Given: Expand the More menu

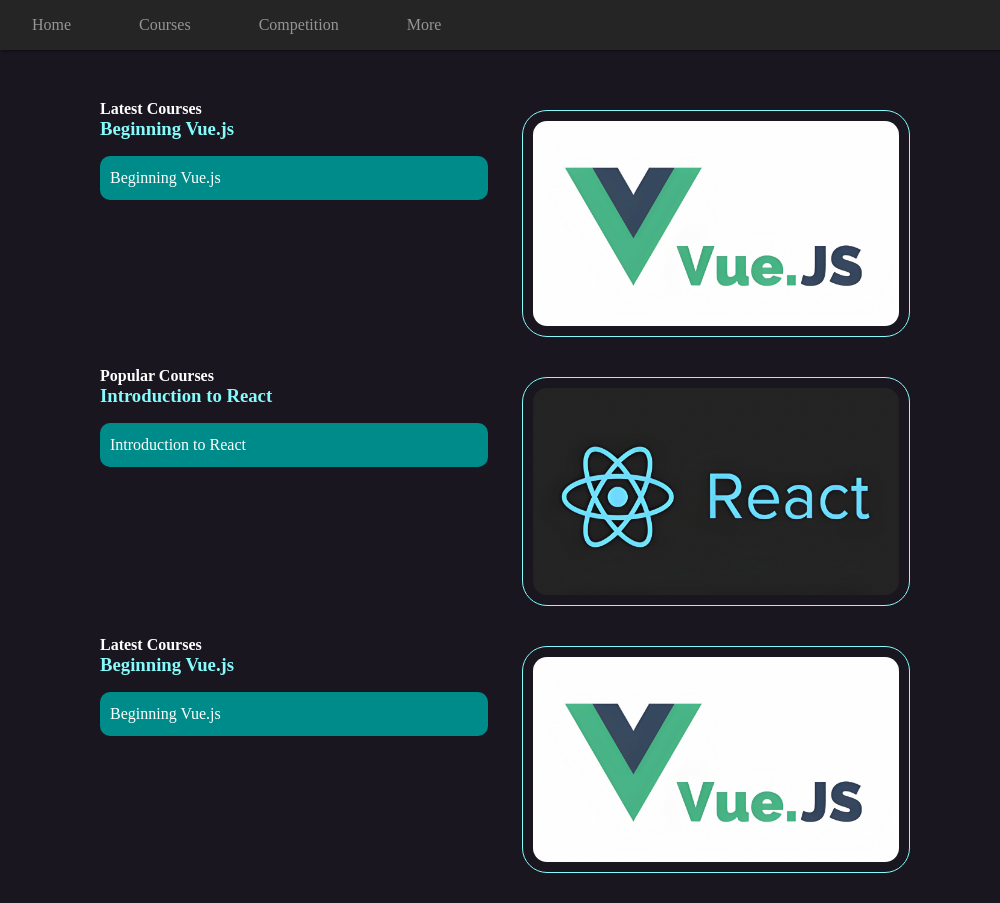Looking at the screenshot, I should click(x=423, y=25).
